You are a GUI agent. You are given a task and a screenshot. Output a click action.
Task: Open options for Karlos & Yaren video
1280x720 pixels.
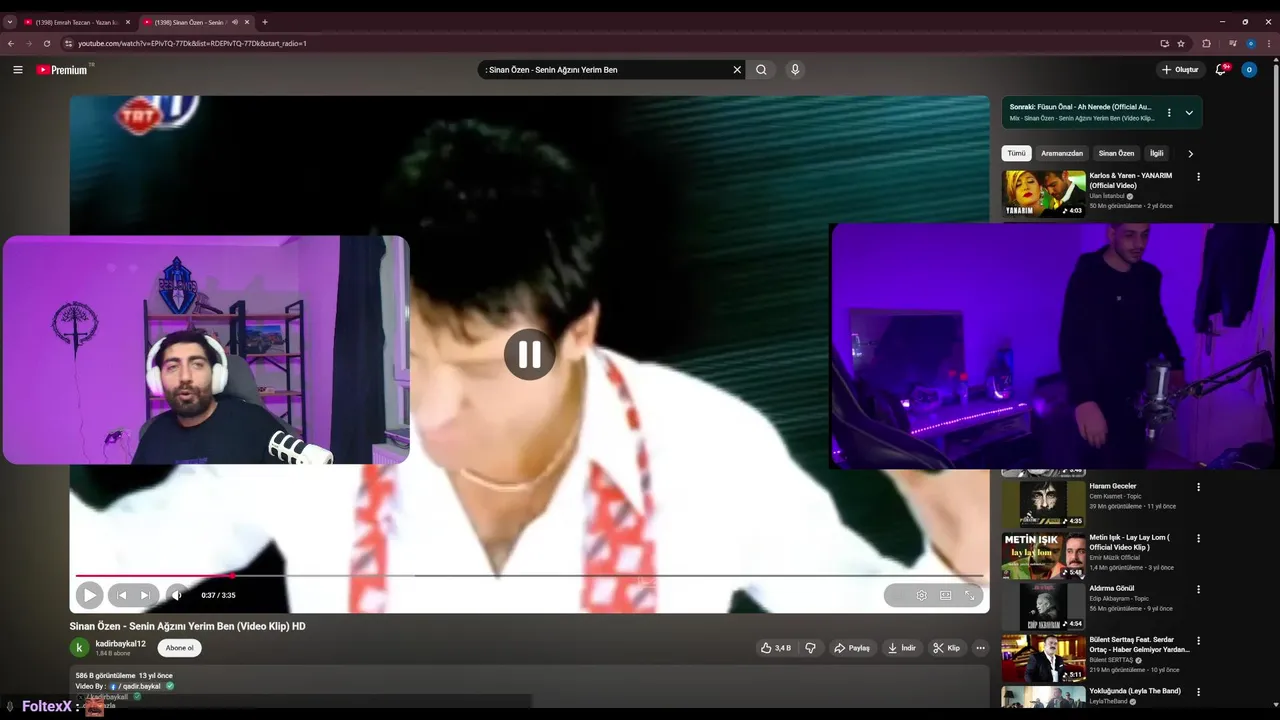pos(1198,177)
